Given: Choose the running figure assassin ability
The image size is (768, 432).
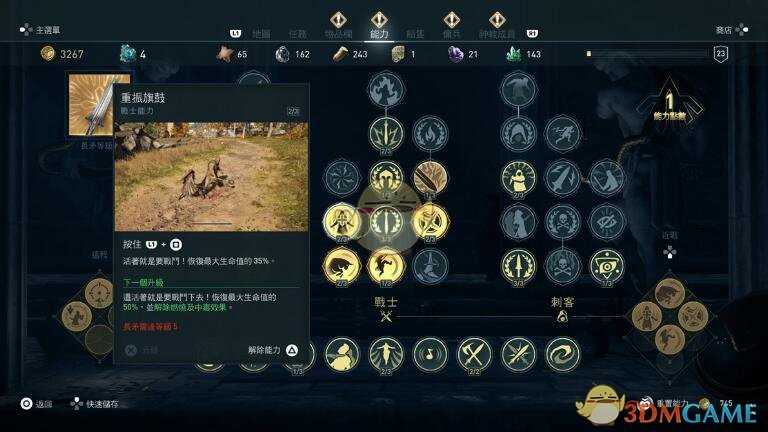Looking at the screenshot, I should pyautogui.click(x=562, y=133).
